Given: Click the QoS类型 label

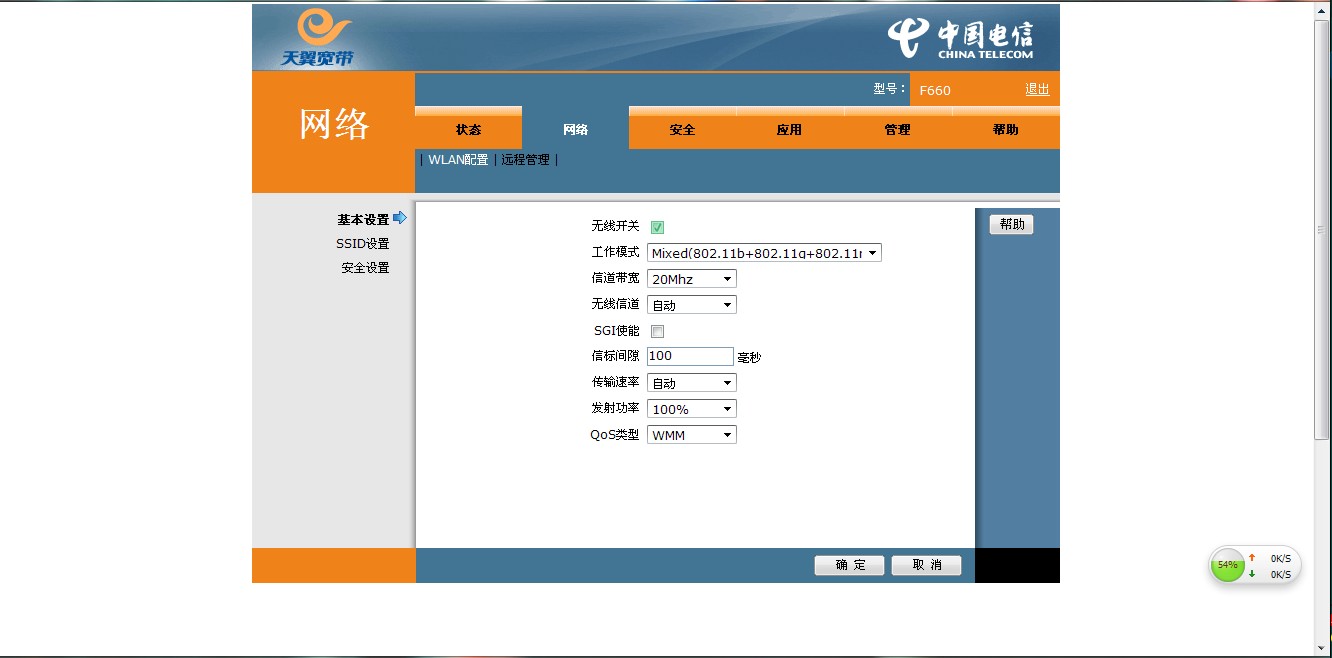Looking at the screenshot, I should point(614,434).
